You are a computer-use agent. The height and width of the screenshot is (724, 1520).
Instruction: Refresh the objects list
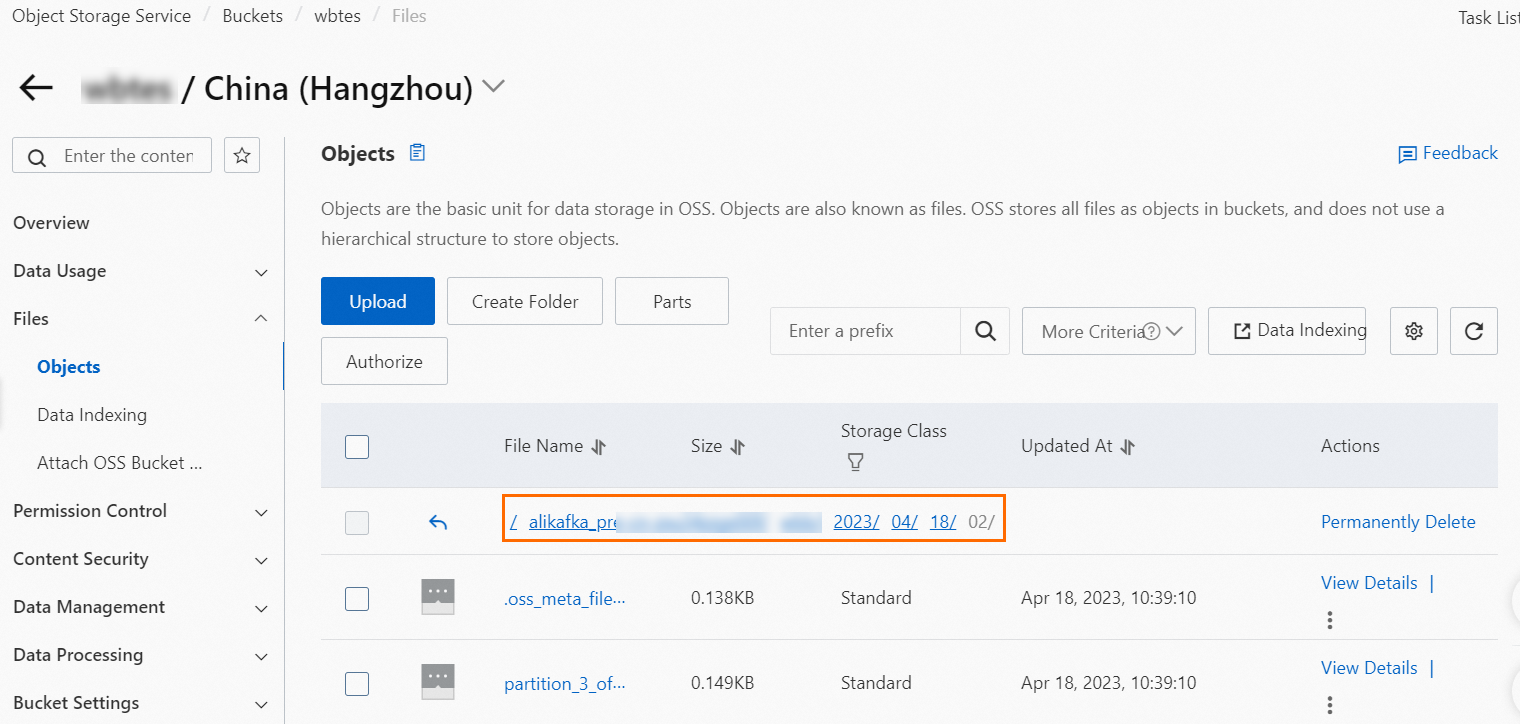(1474, 331)
